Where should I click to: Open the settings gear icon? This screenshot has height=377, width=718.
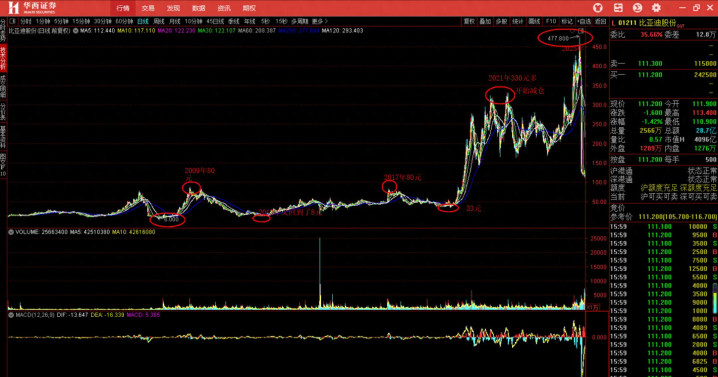tap(656, 8)
